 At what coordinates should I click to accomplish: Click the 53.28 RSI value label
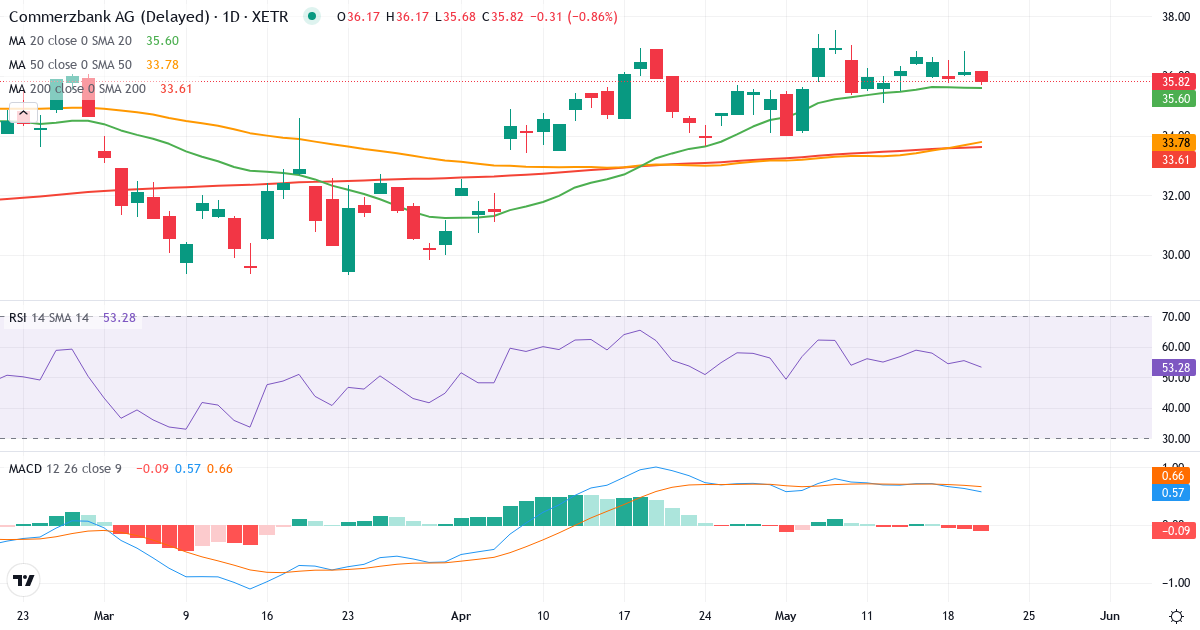1176,367
